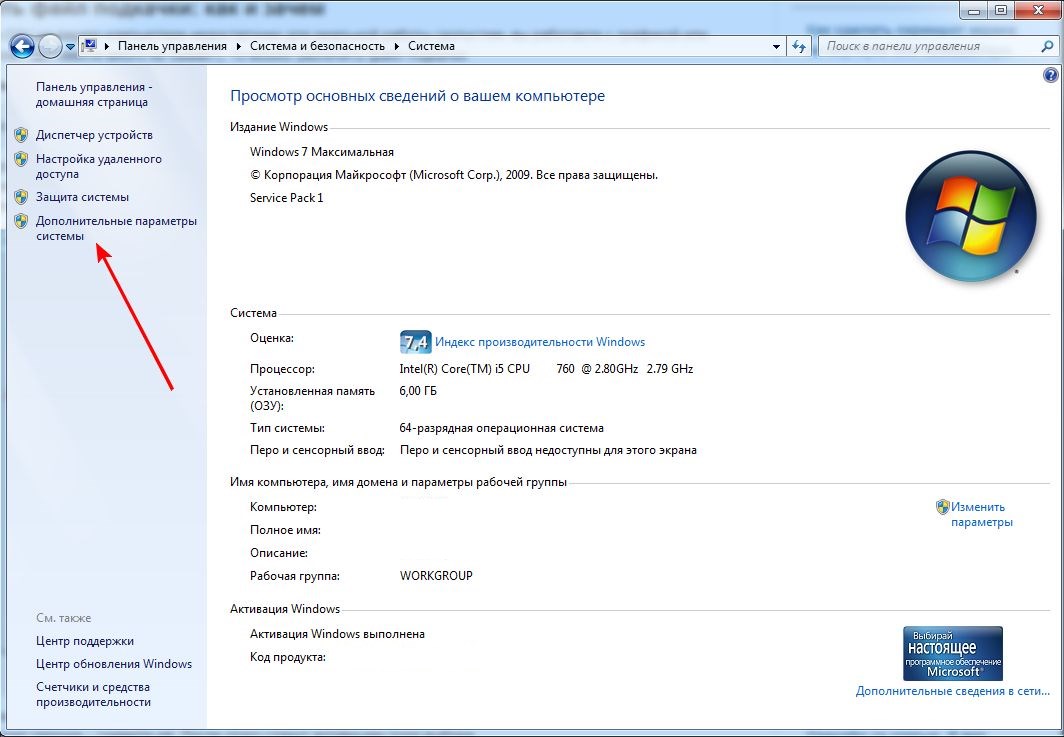This screenshot has height=737, width=1064.
Task: Open Панель управления - домашняя страница
Action: point(94,94)
